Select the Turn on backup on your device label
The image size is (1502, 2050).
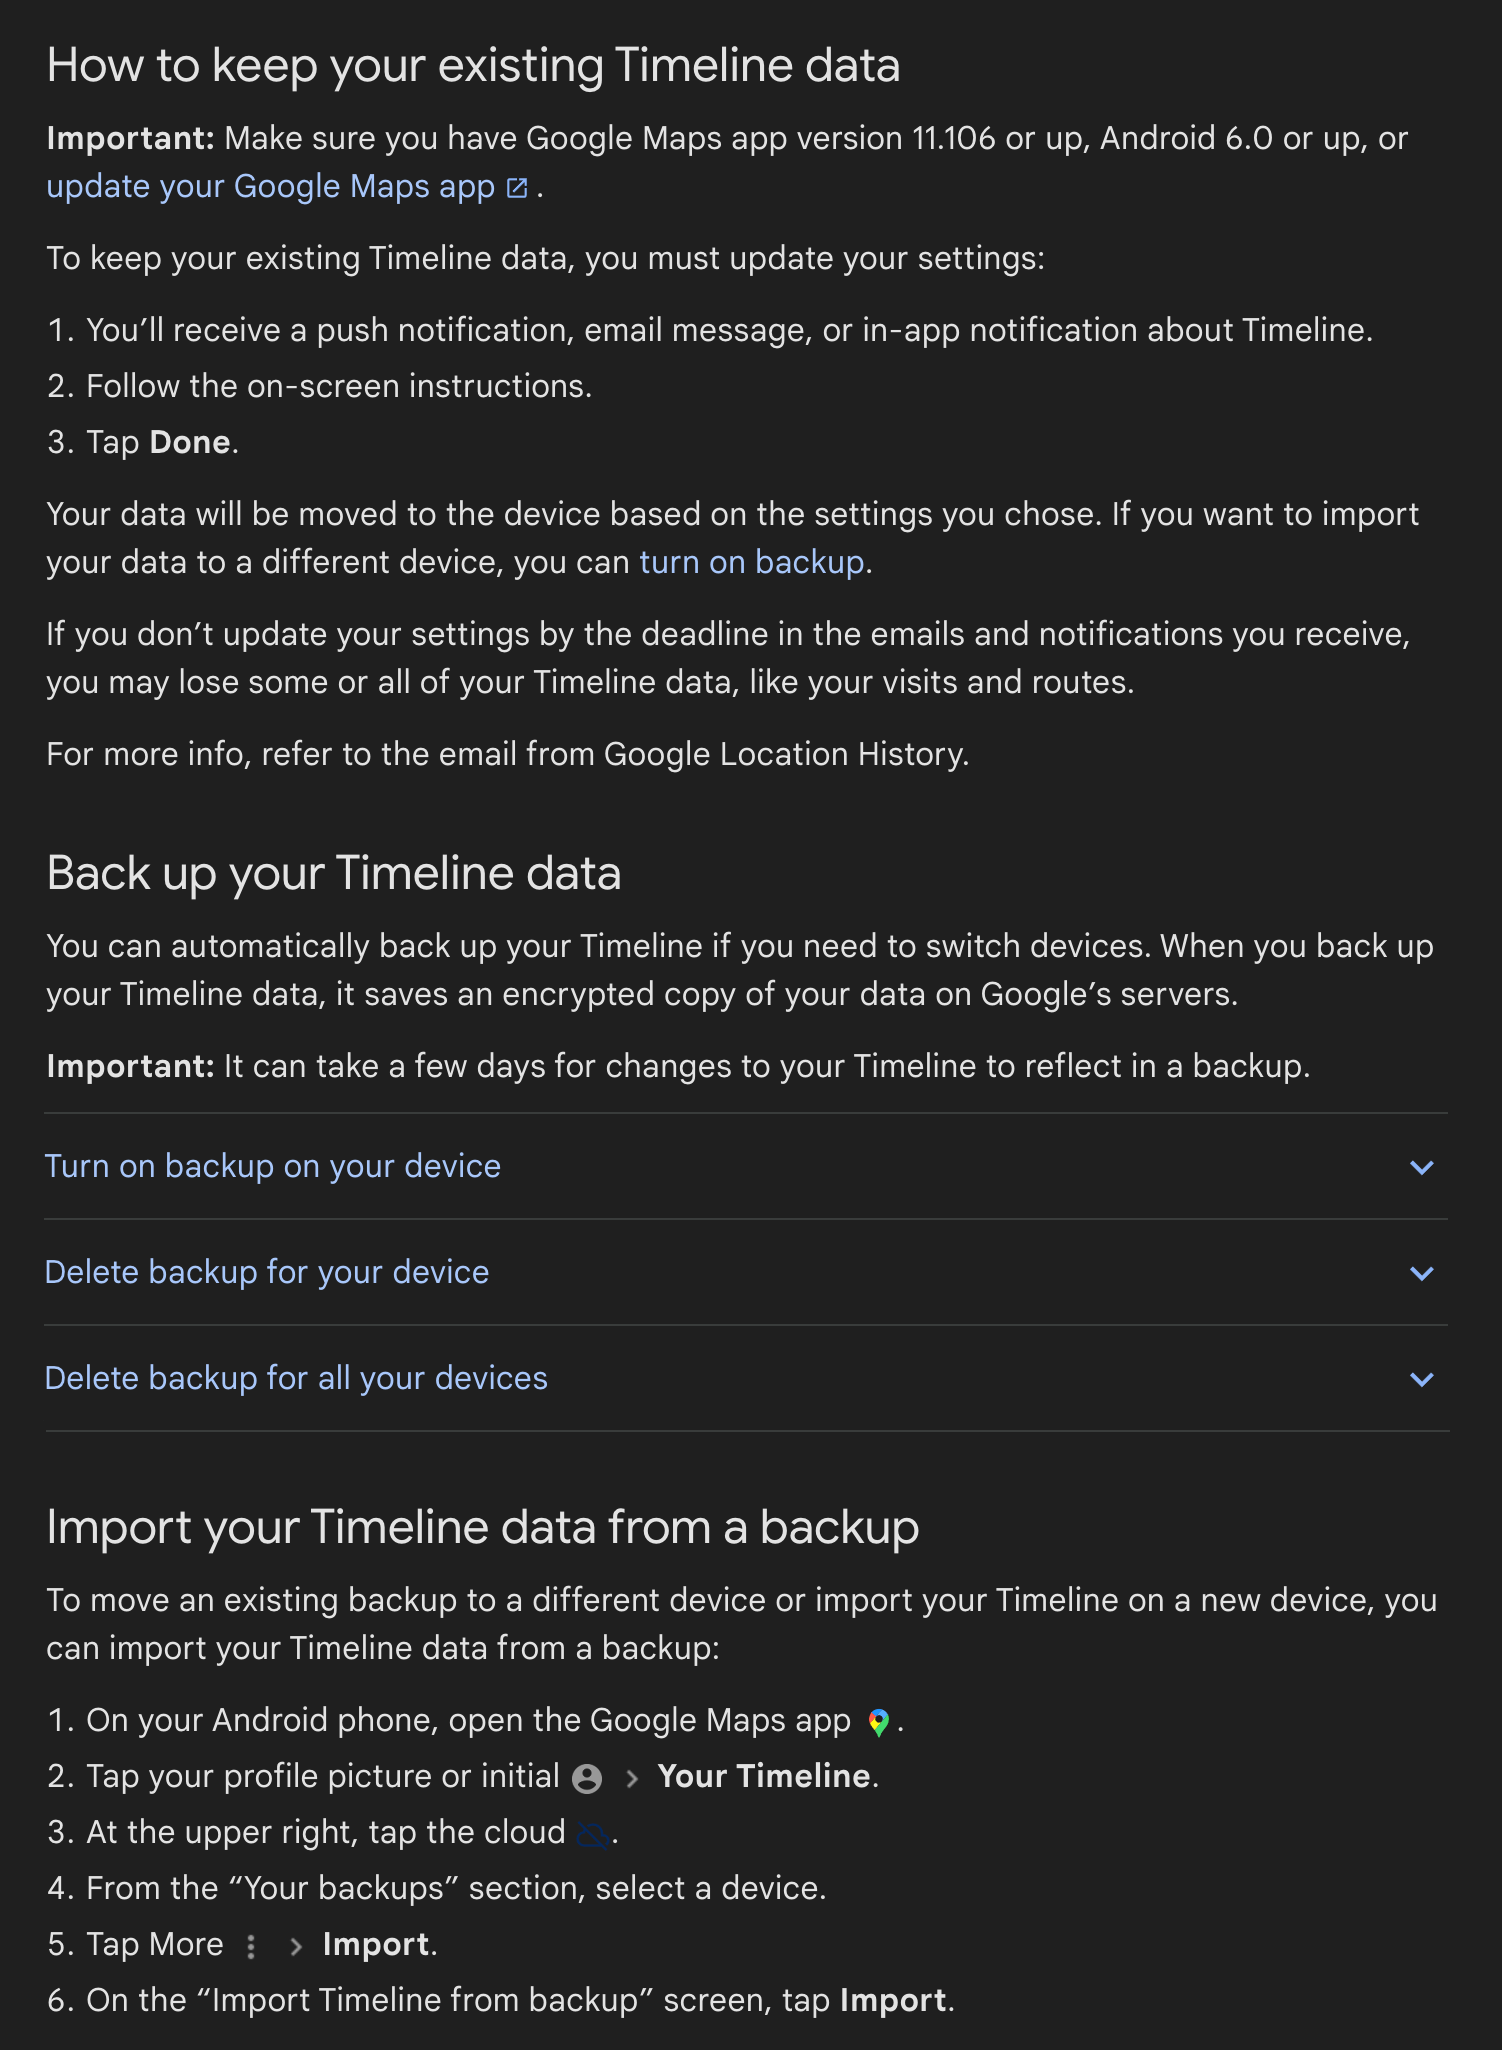(272, 1166)
